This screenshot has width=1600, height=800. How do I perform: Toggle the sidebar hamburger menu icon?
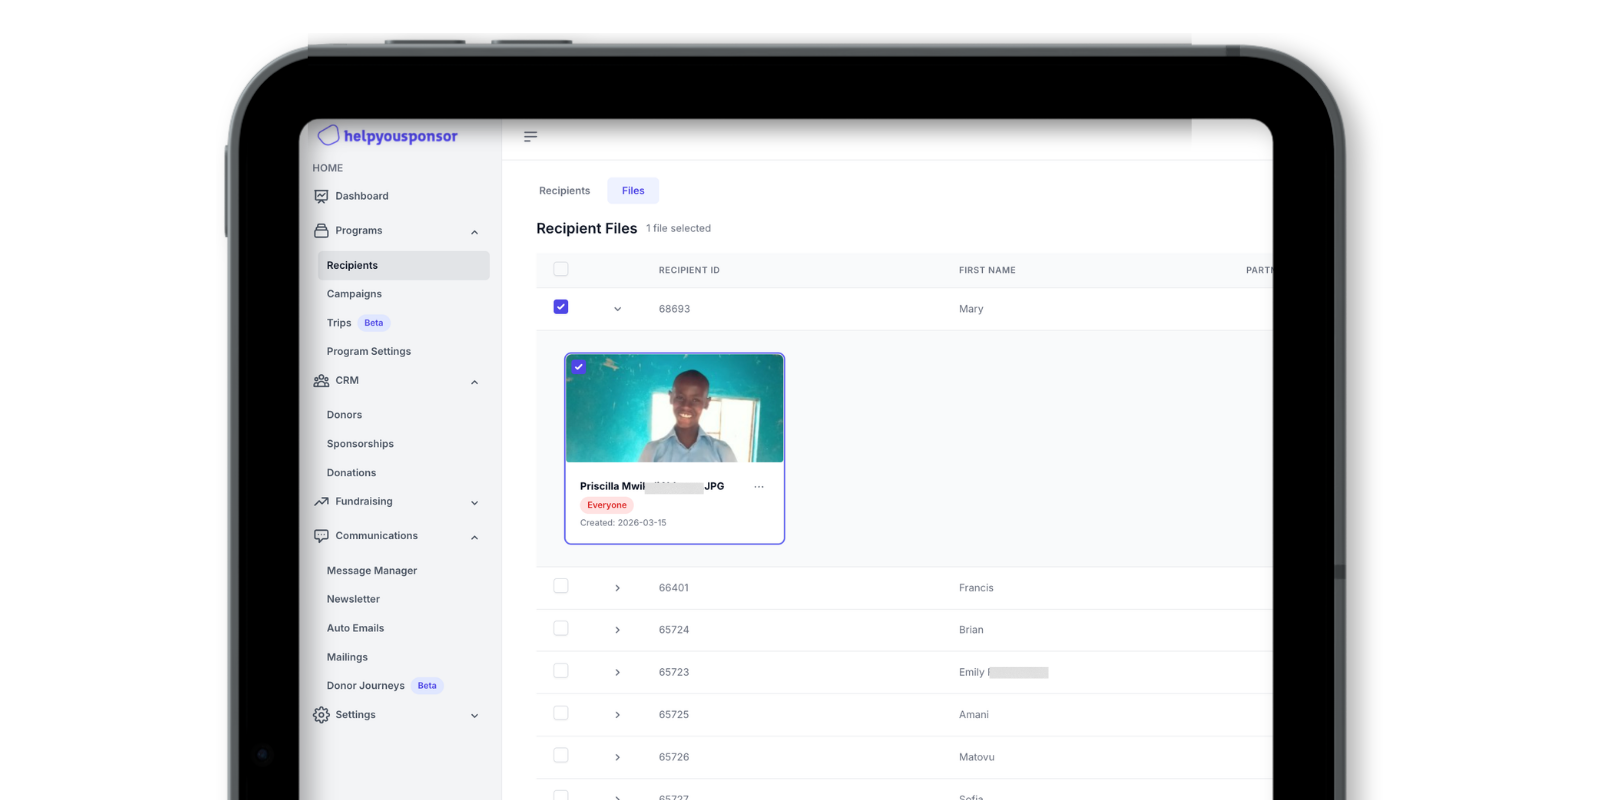point(530,136)
